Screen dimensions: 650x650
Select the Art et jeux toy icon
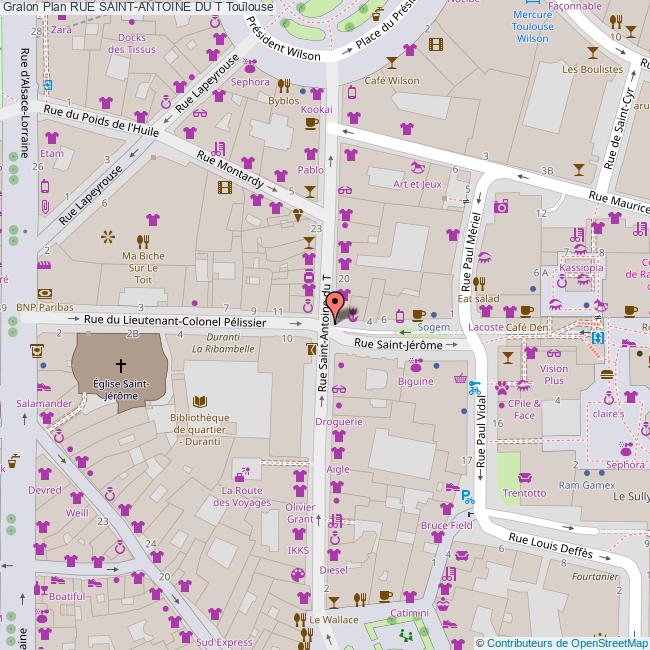pos(417,168)
